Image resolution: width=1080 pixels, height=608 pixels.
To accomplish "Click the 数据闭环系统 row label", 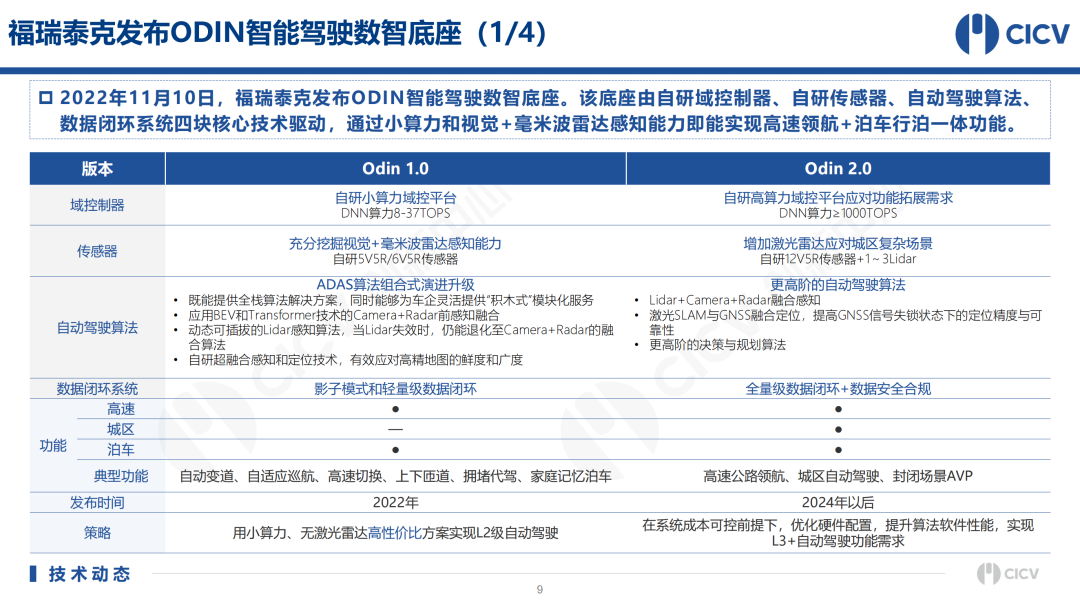I will (x=97, y=389).
